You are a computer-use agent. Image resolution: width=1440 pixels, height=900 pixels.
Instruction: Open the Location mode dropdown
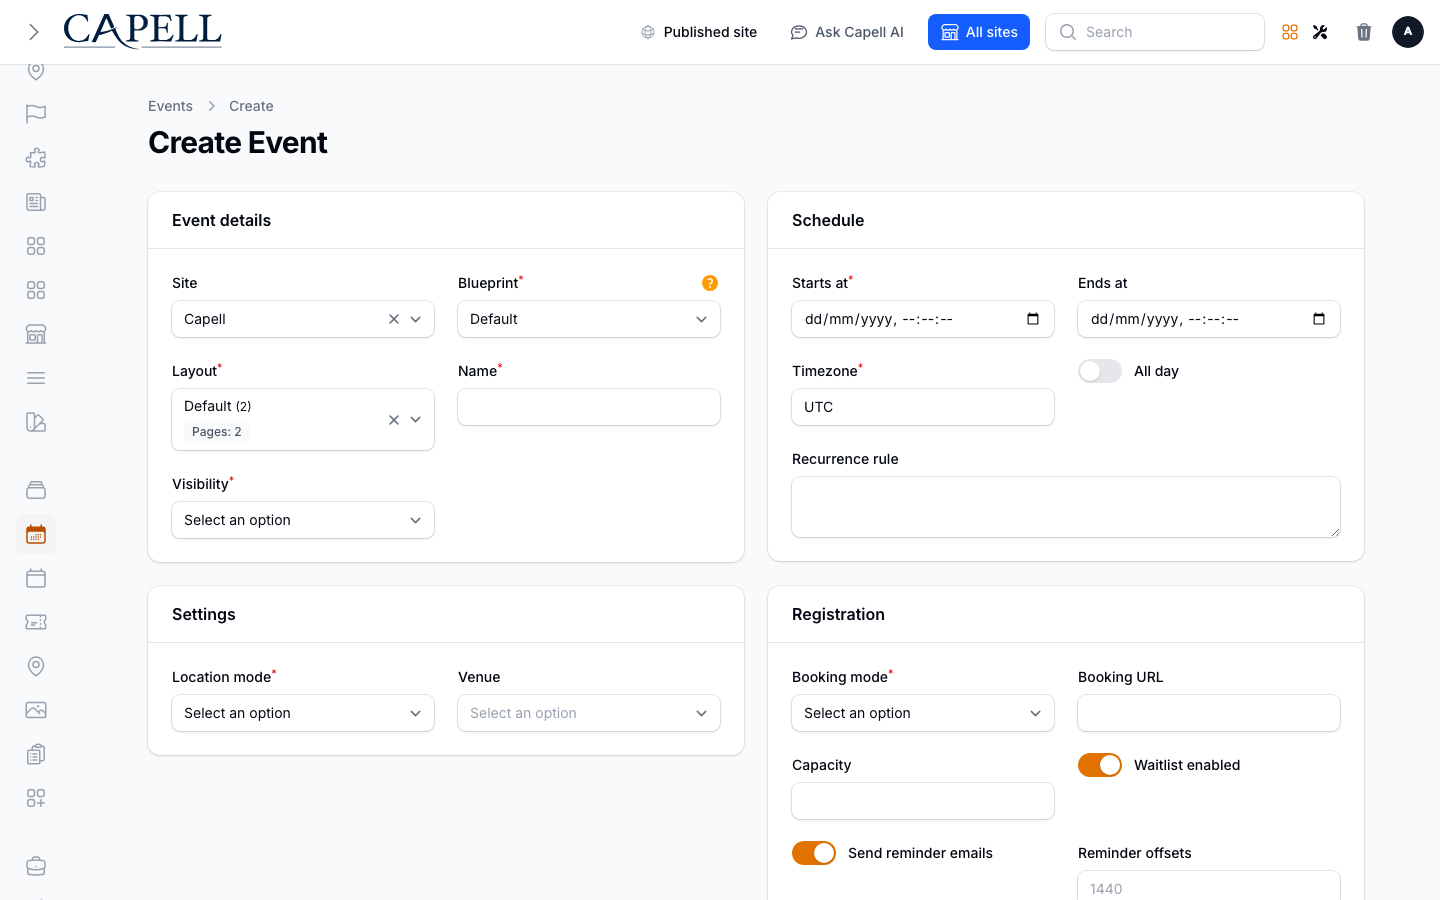303,713
